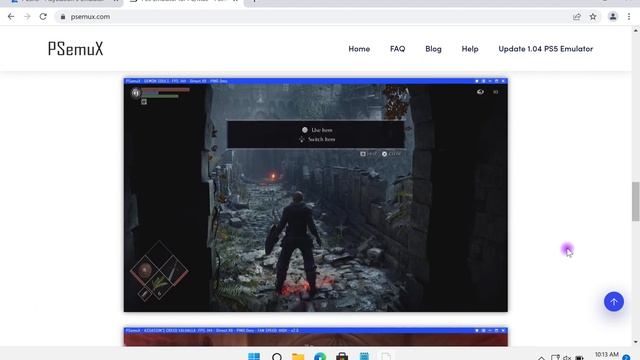Click the network icon in system tray
This screenshot has height=360, width=640.
pyautogui.click(x=555, y=358)
